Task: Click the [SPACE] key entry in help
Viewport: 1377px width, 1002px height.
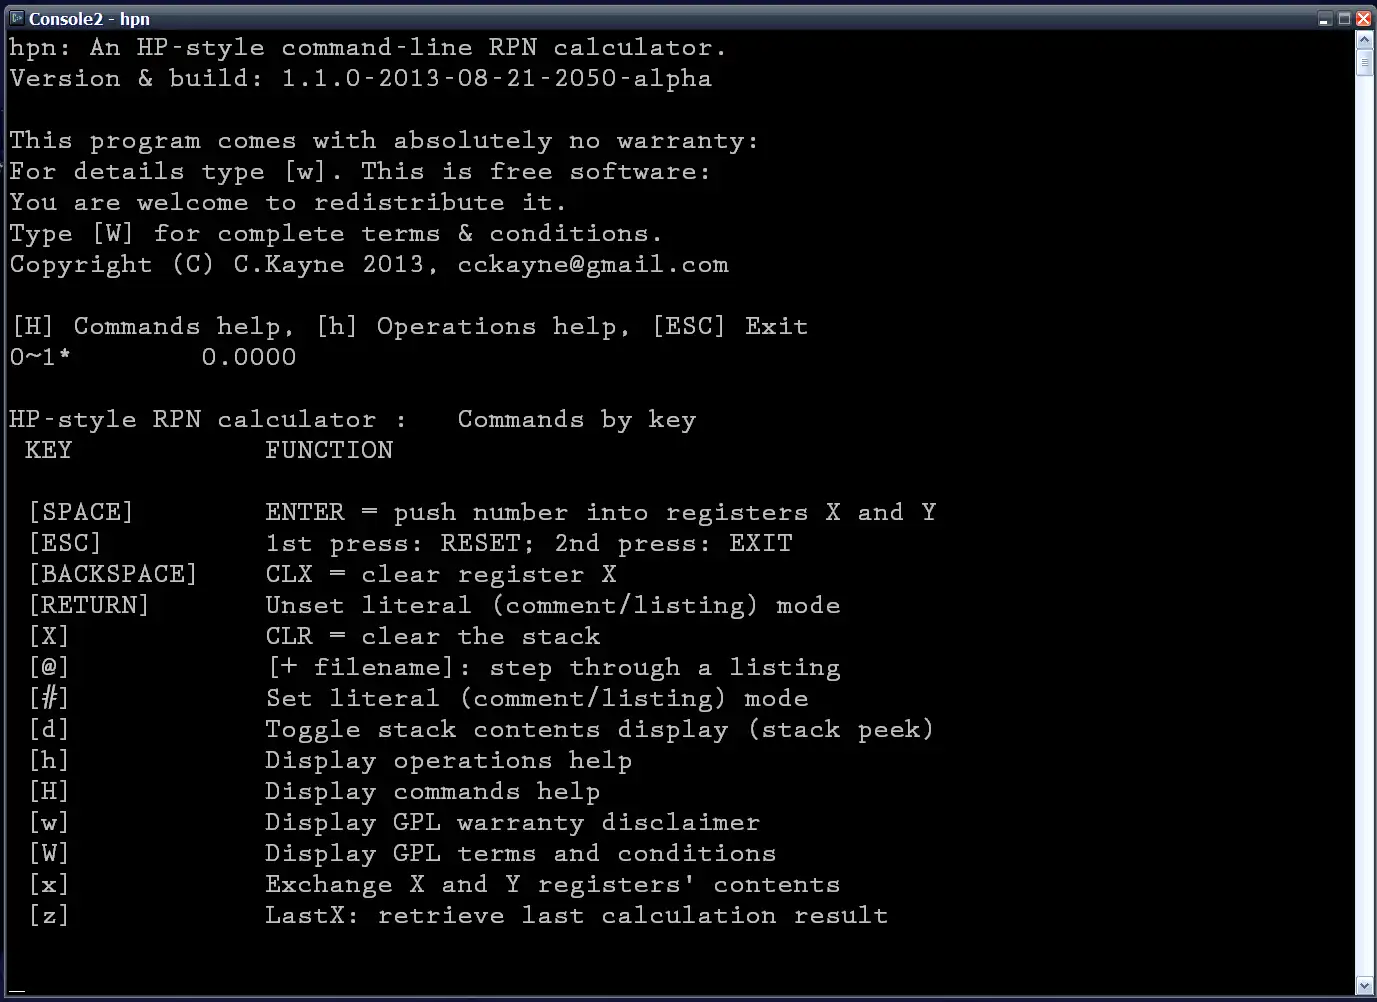Action: [81, 513]
